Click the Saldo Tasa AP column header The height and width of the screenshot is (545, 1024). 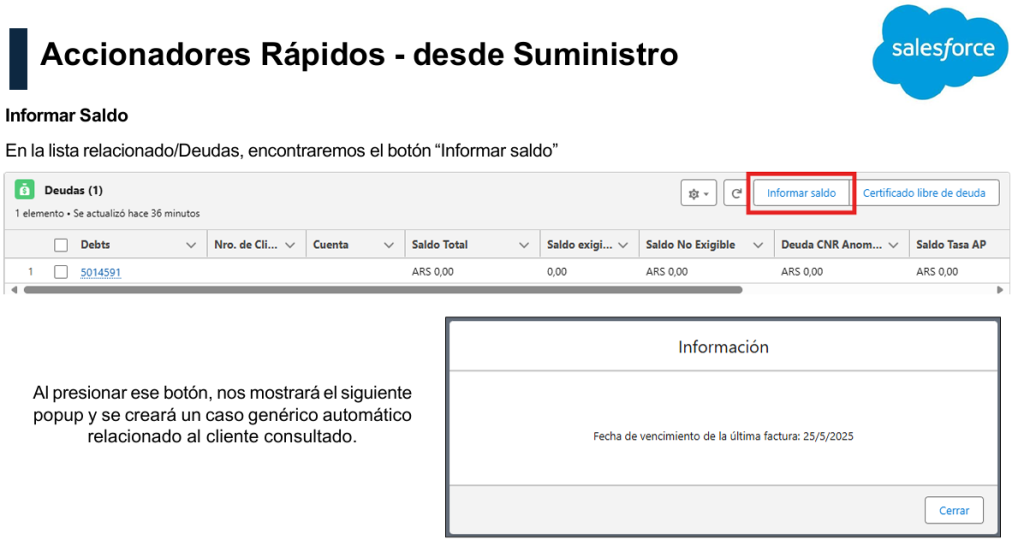tap(951, 245)
